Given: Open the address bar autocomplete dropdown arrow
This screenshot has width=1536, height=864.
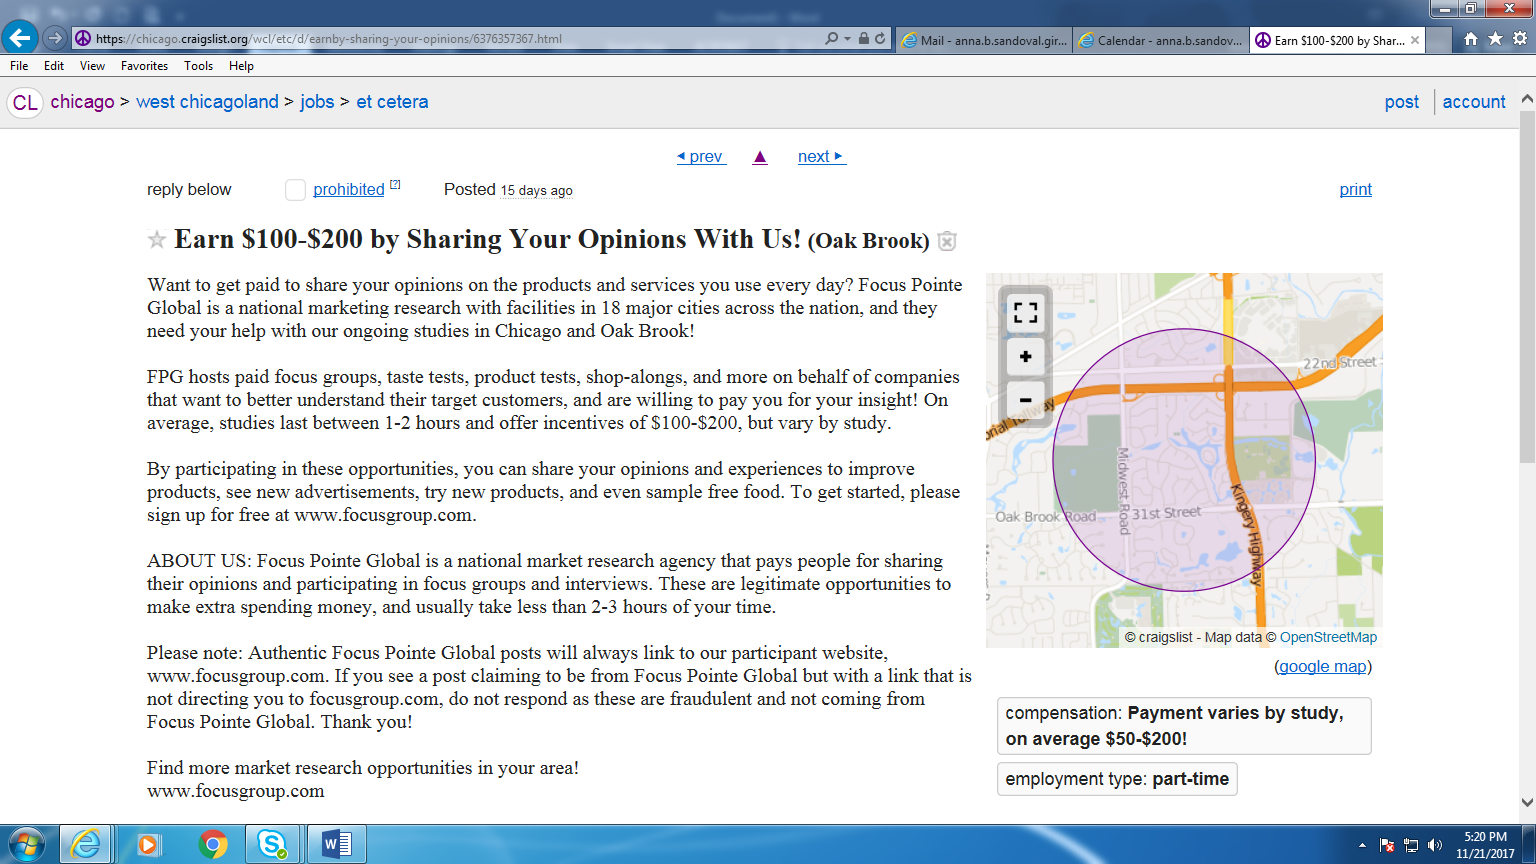Looking at the screenshot, I should coord(848,39).
